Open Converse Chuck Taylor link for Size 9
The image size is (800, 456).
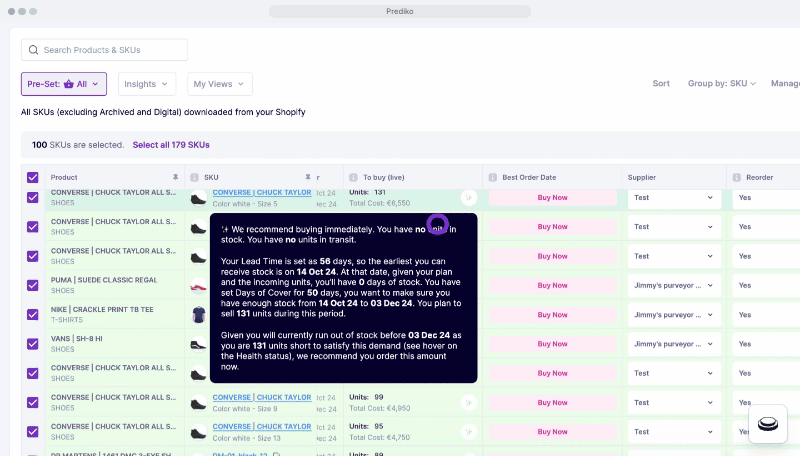point(262,397)
